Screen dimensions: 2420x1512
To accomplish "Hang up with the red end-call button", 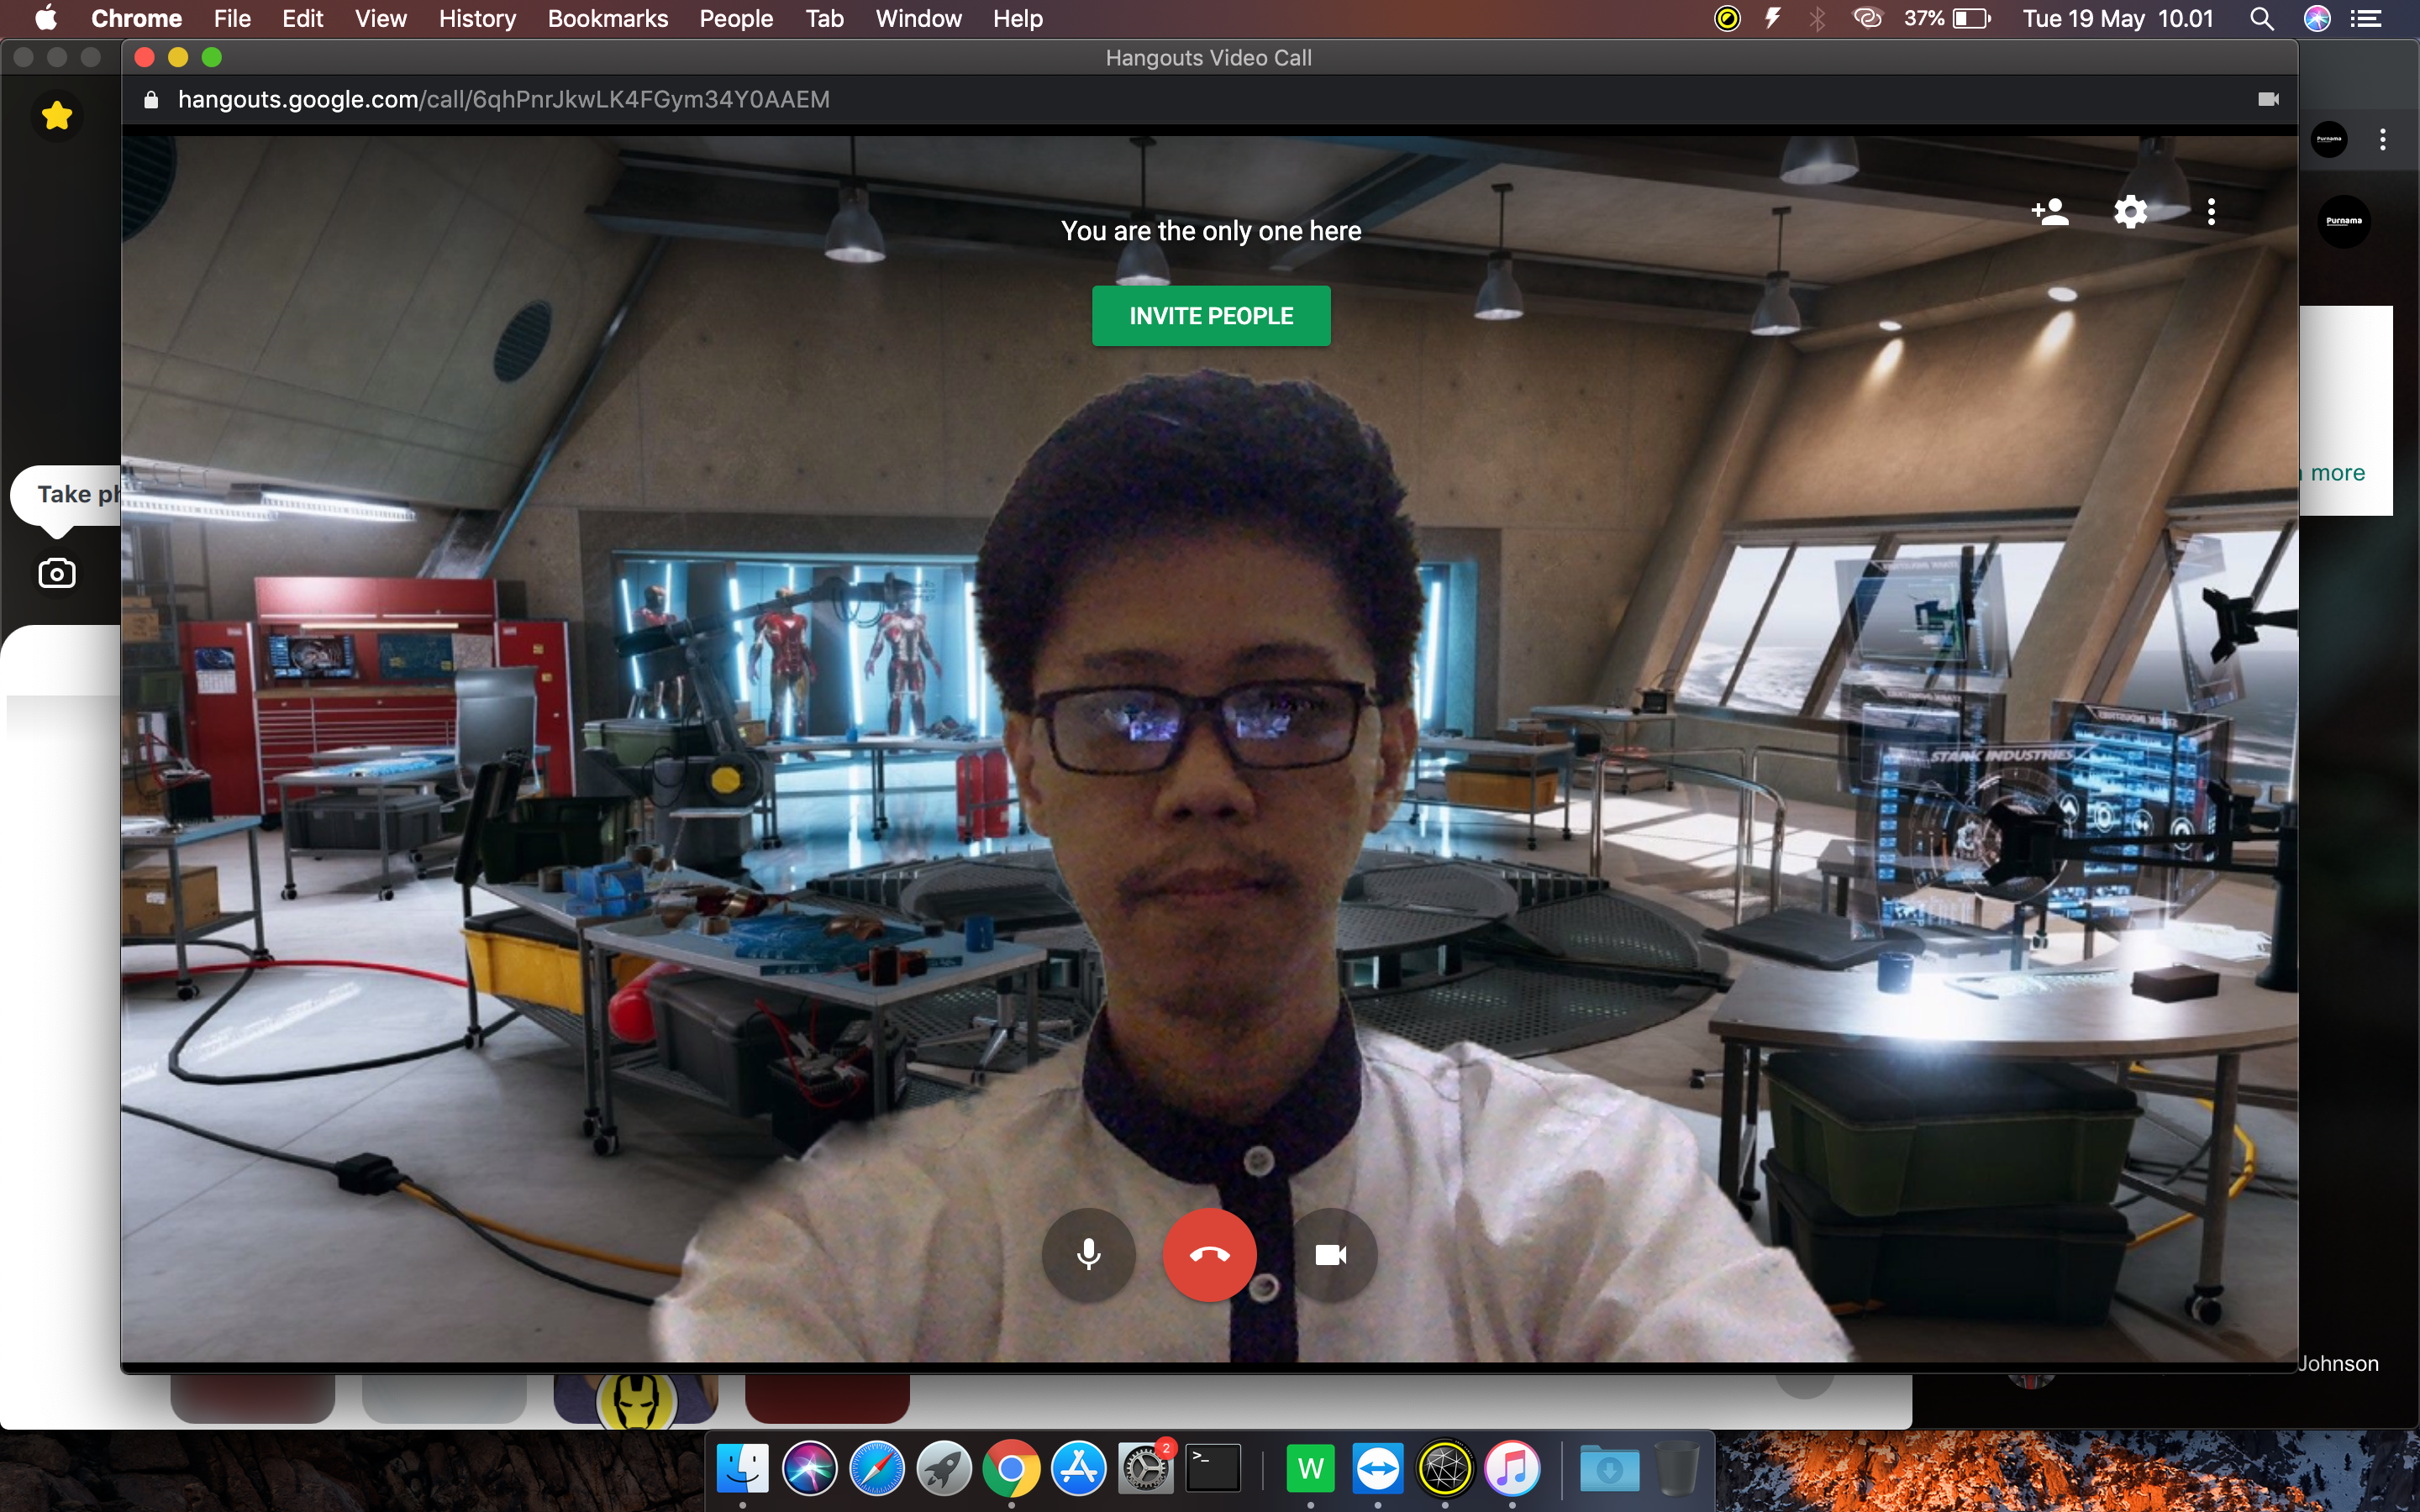I will pyautogui.click(x=1210, y=1254).
